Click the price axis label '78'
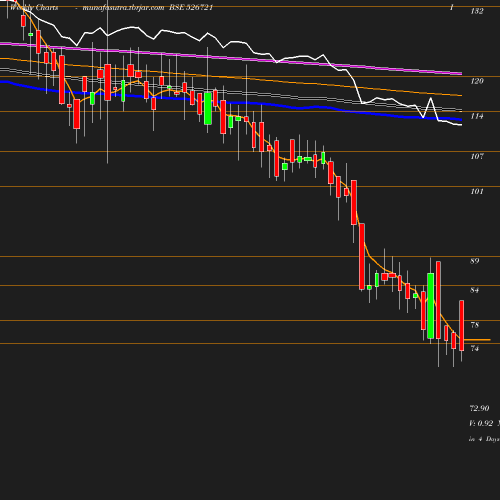500x500 pixels. tap(475, 325)
